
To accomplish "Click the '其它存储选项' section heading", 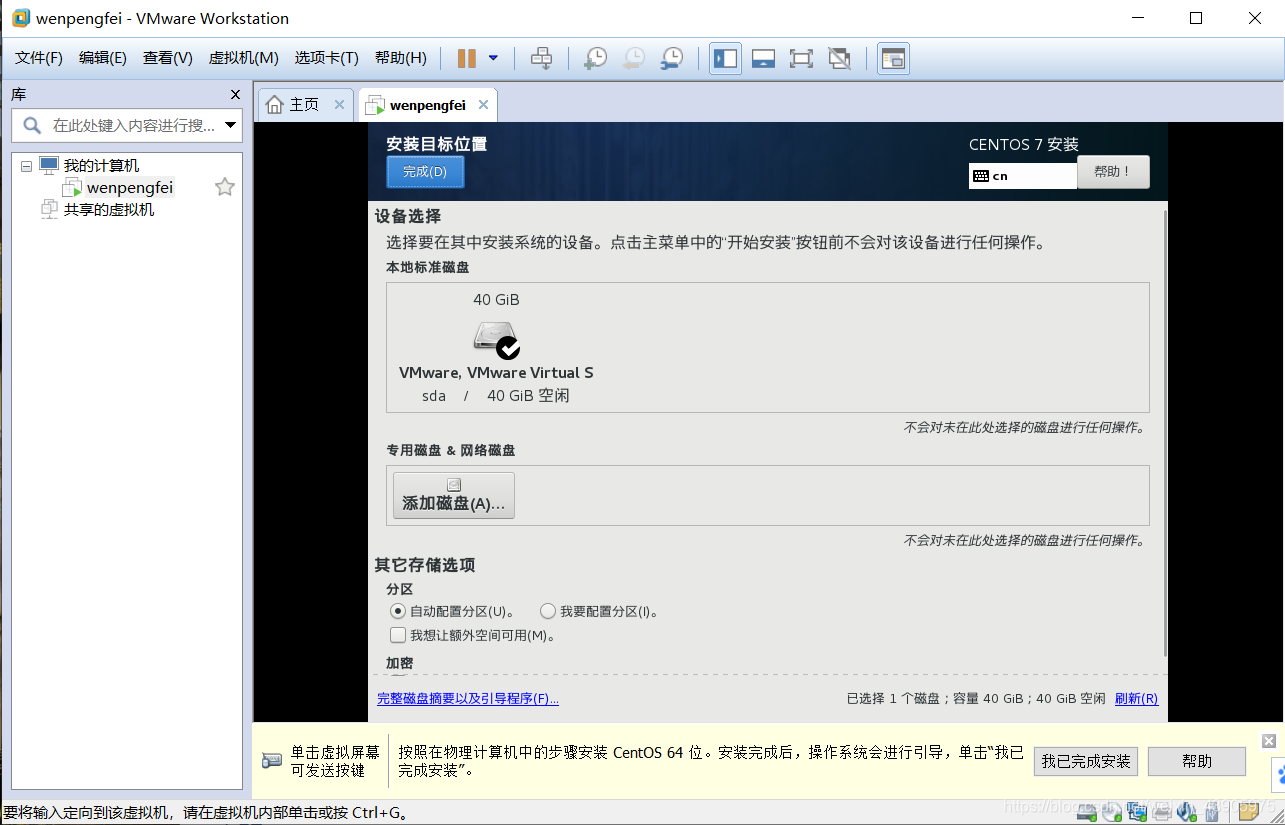I will [x=425, y=565].
